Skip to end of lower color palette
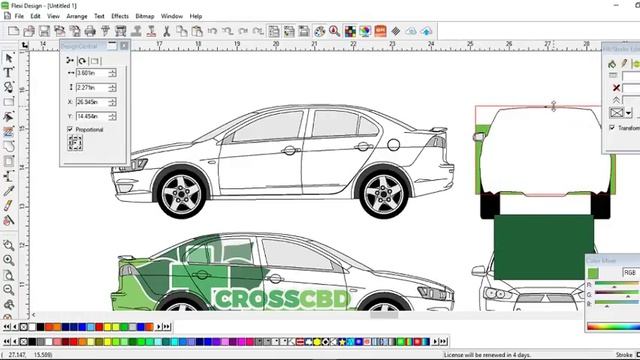The image size is (640, 360). click(x=443, y=341)
